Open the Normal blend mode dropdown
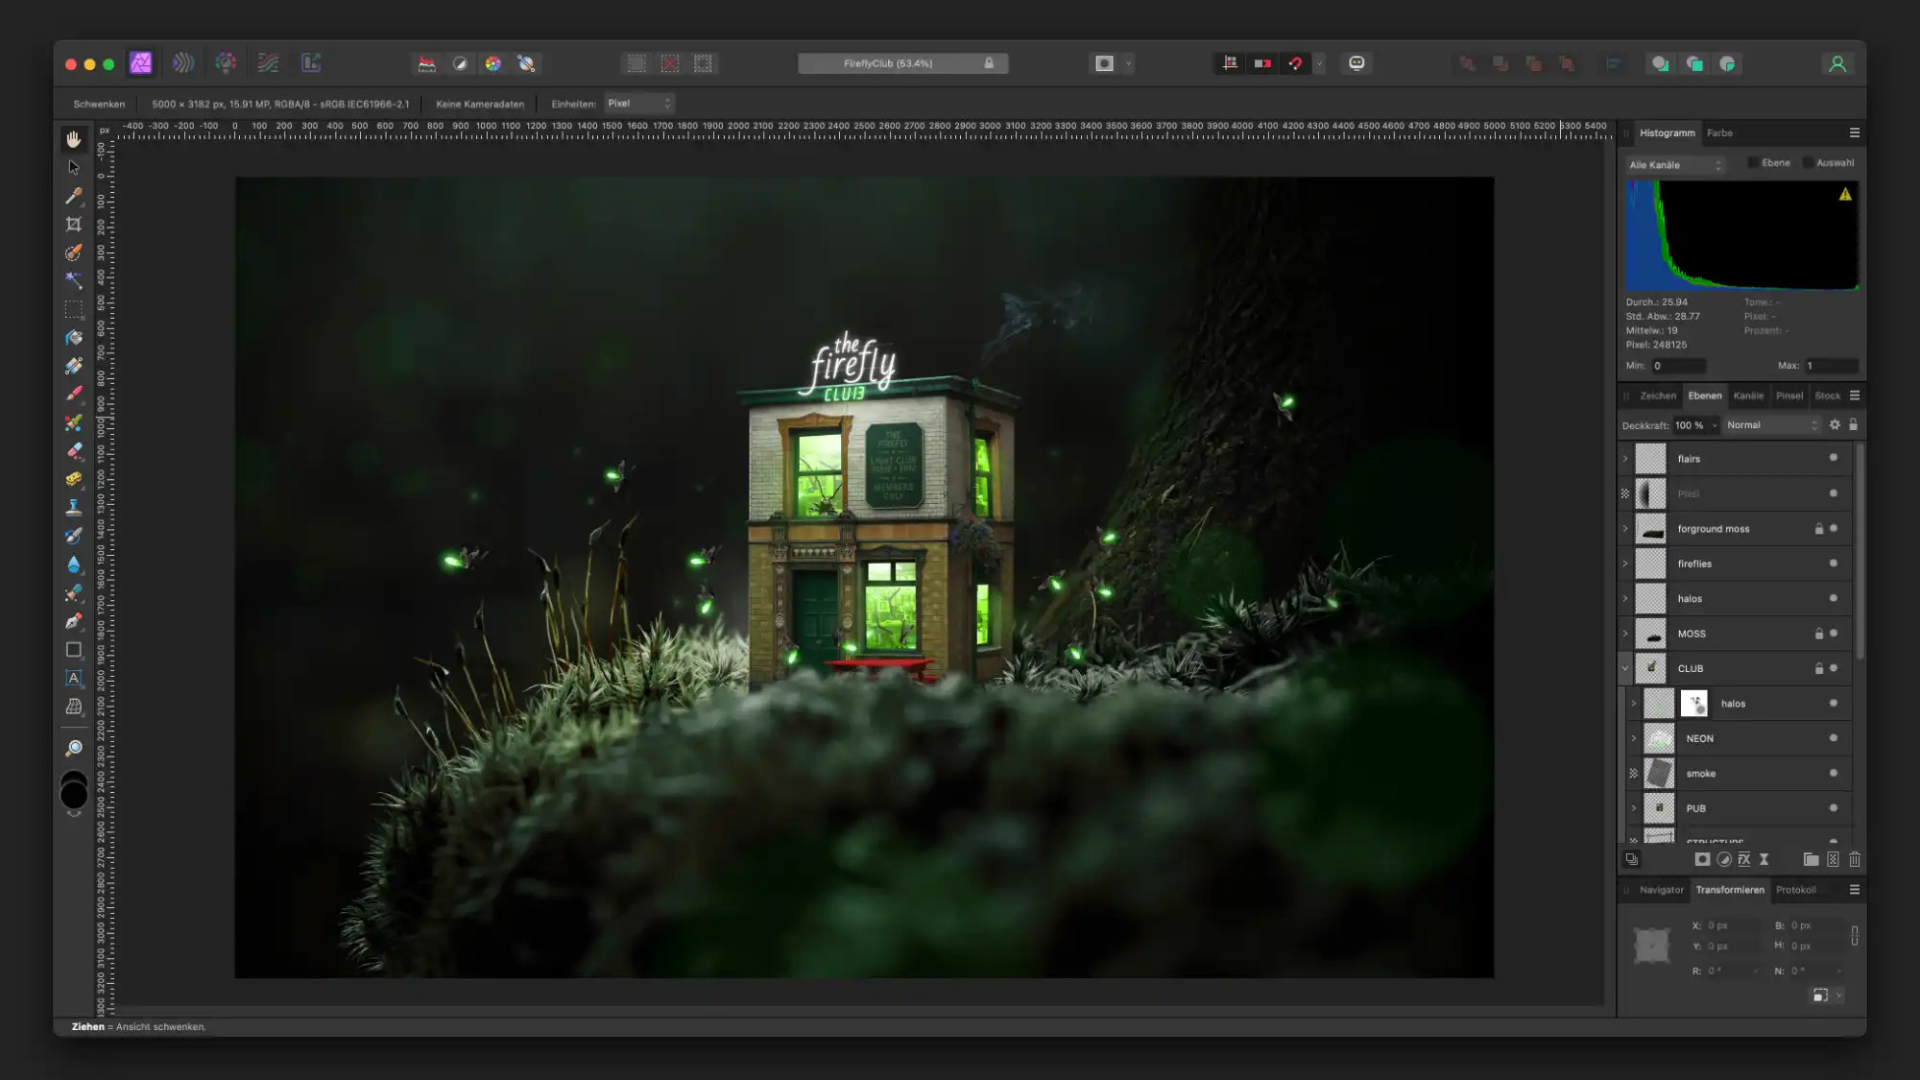1920x1080 pixels. pyautogui.click(x=1770, y=425)
